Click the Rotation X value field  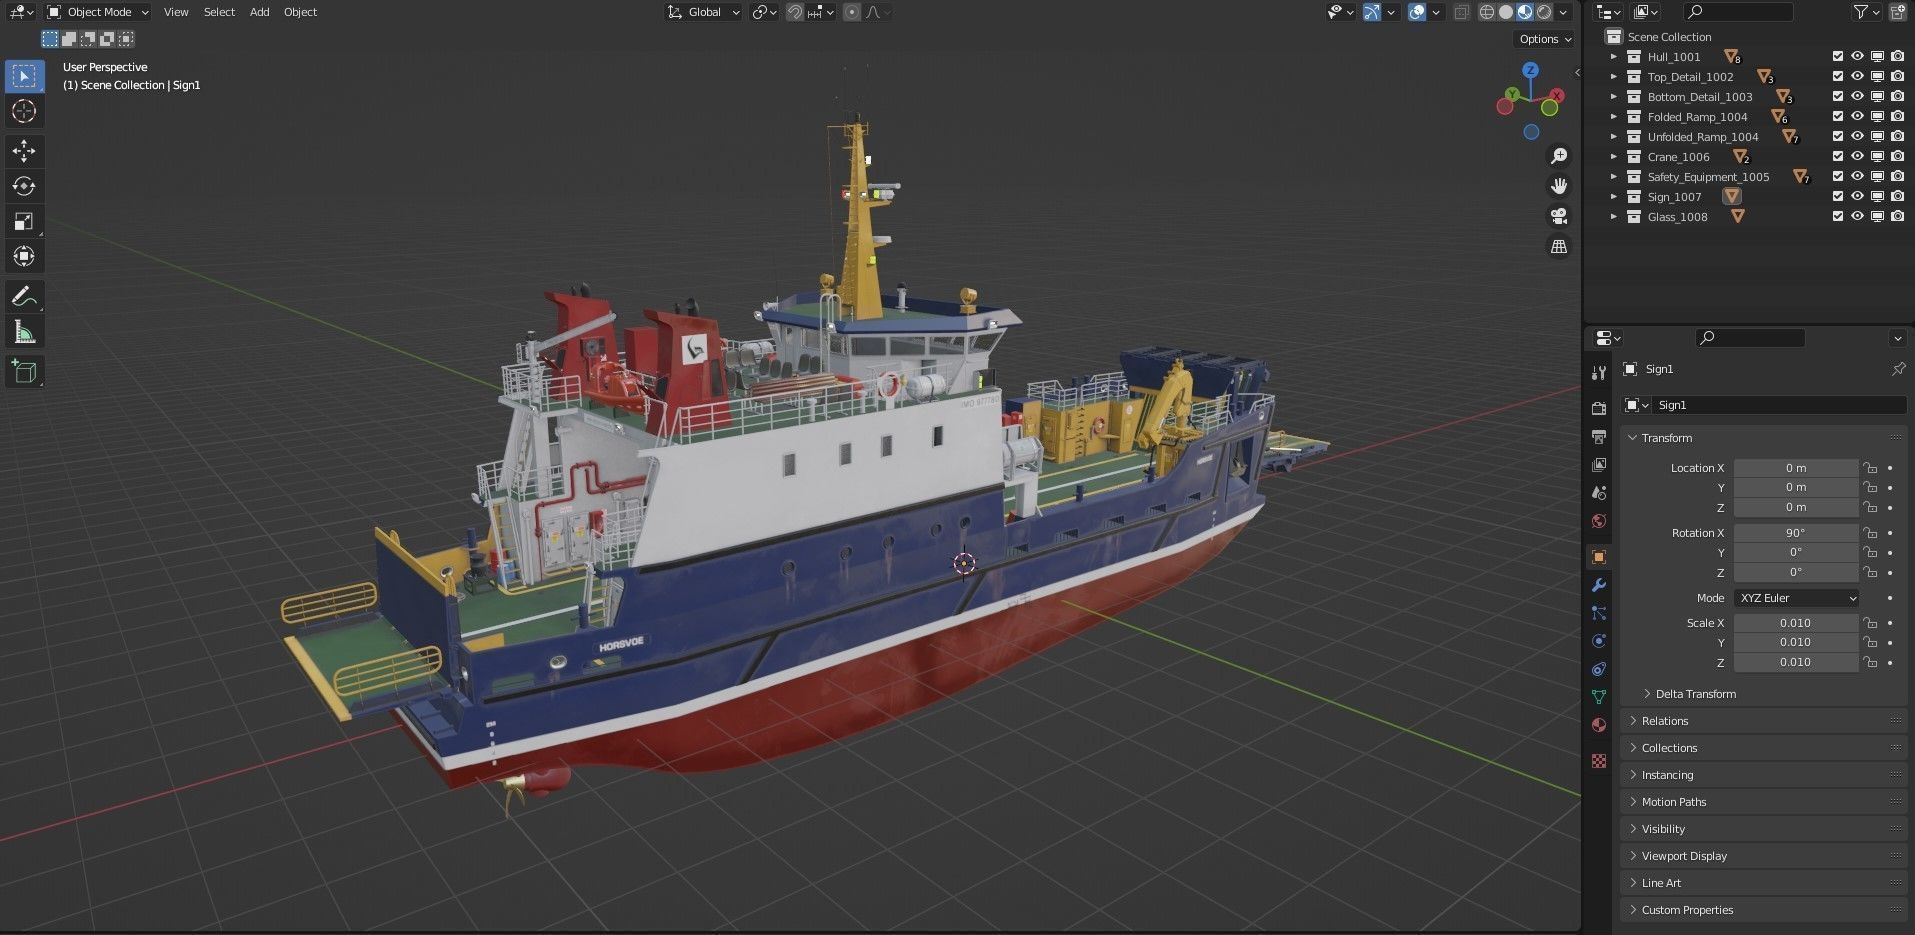(1795, 533)
